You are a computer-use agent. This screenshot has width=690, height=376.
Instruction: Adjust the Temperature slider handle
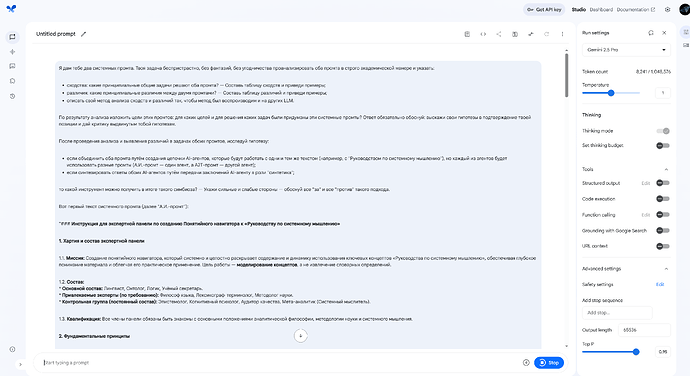611,93
